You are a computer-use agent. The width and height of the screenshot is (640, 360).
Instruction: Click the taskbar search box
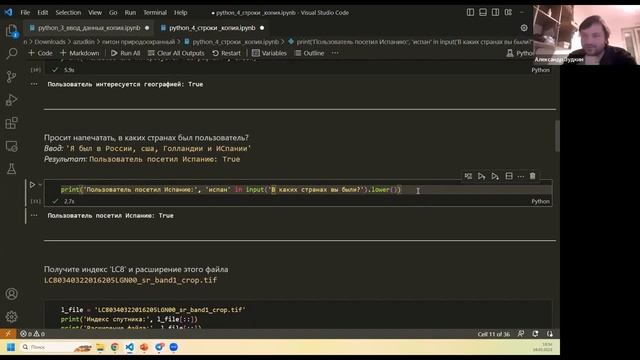tap(56, 347)
